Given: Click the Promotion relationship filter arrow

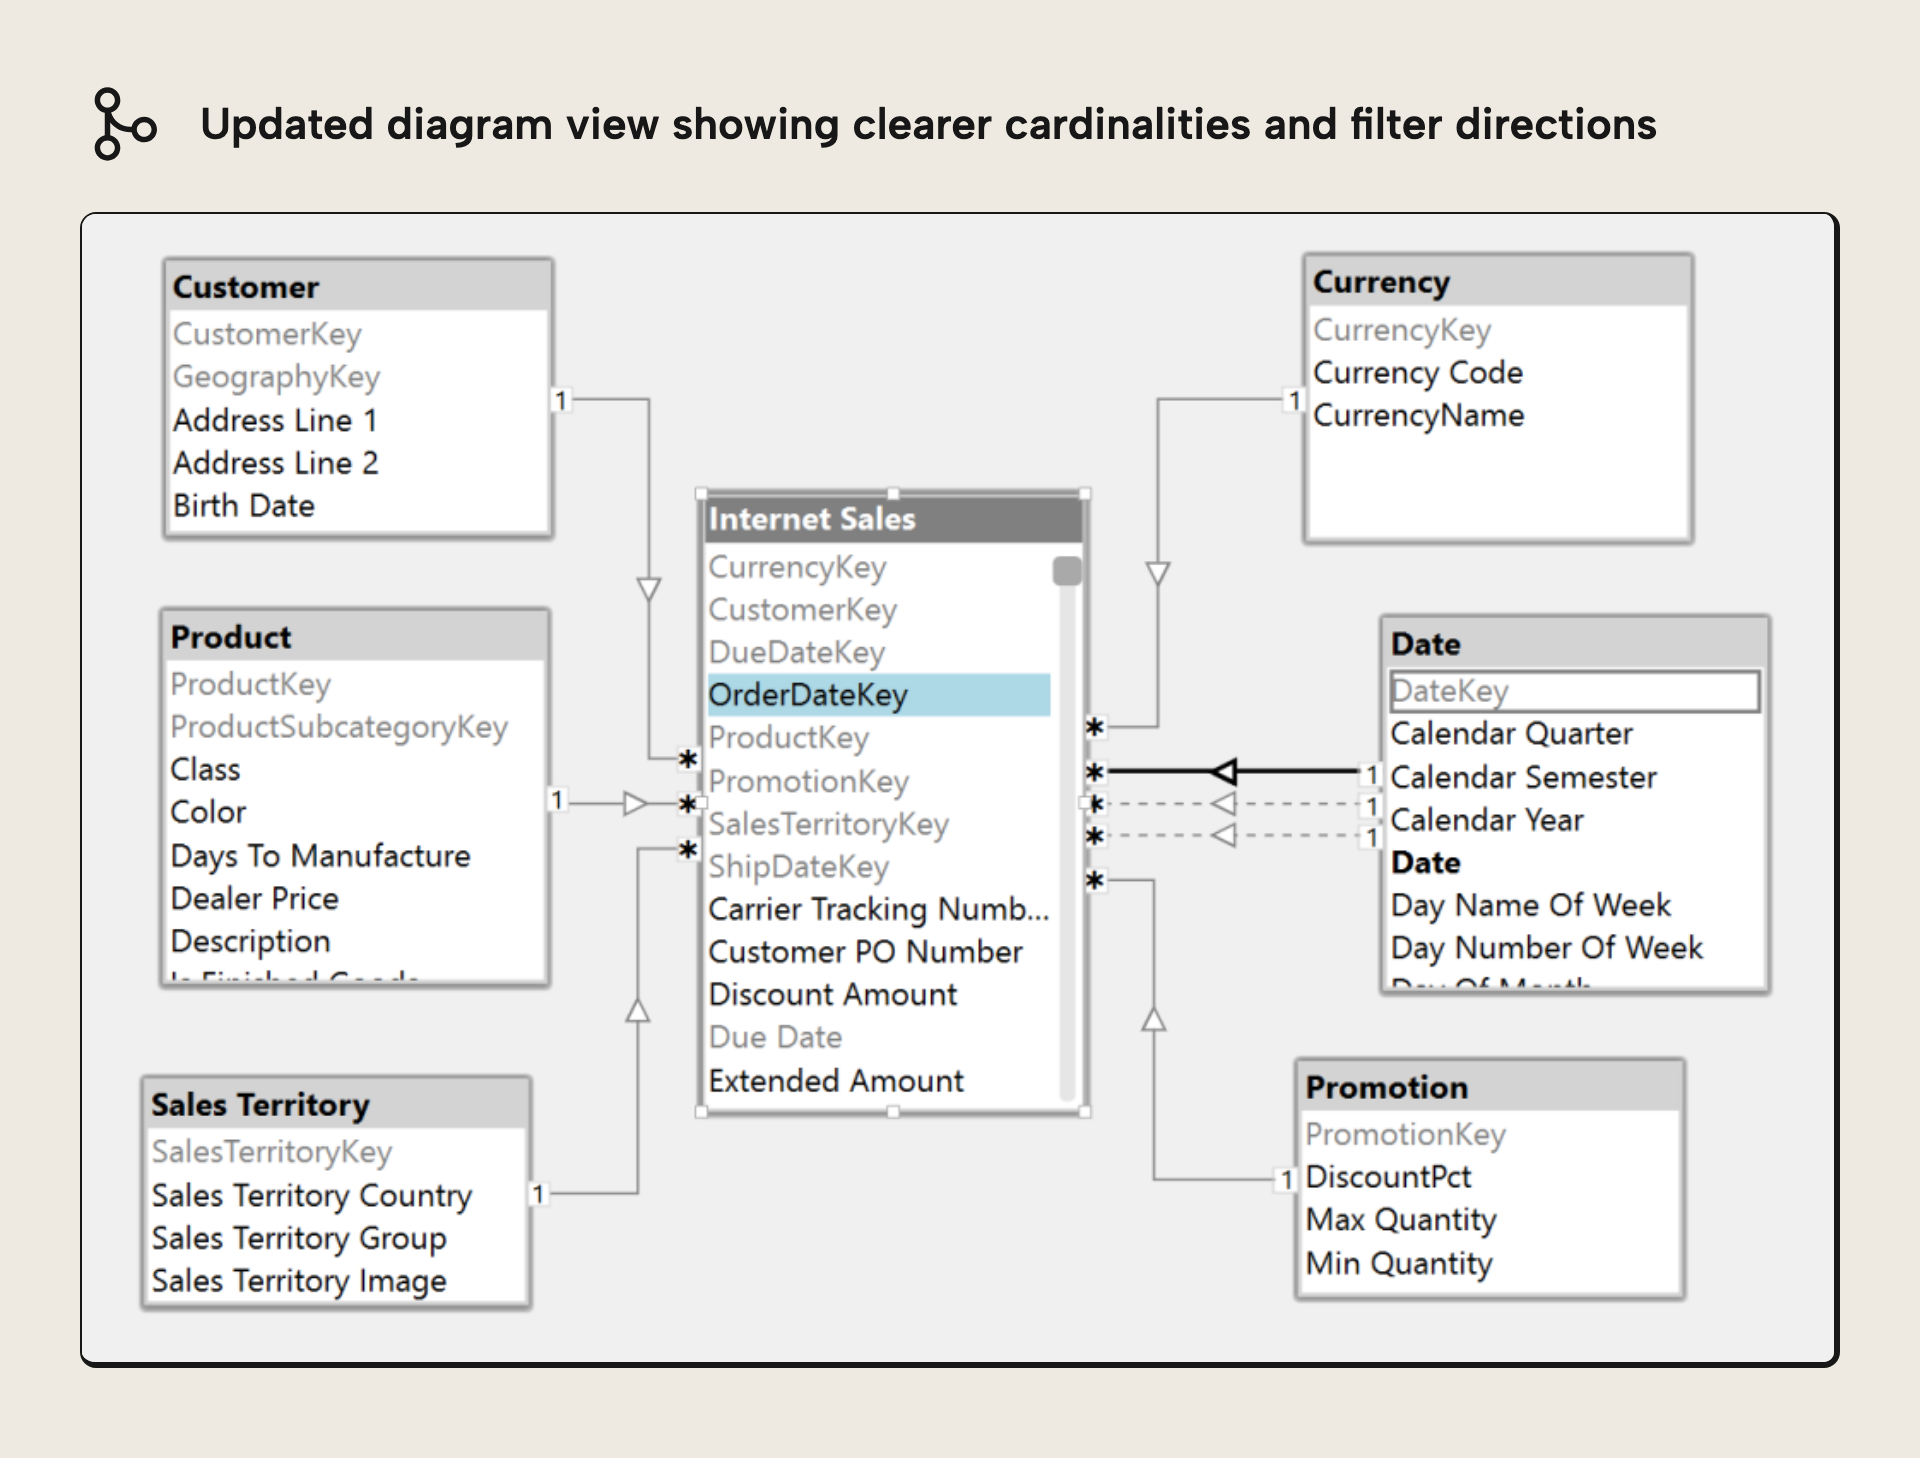Looking at the screenshot, I should [1154, 1019].
